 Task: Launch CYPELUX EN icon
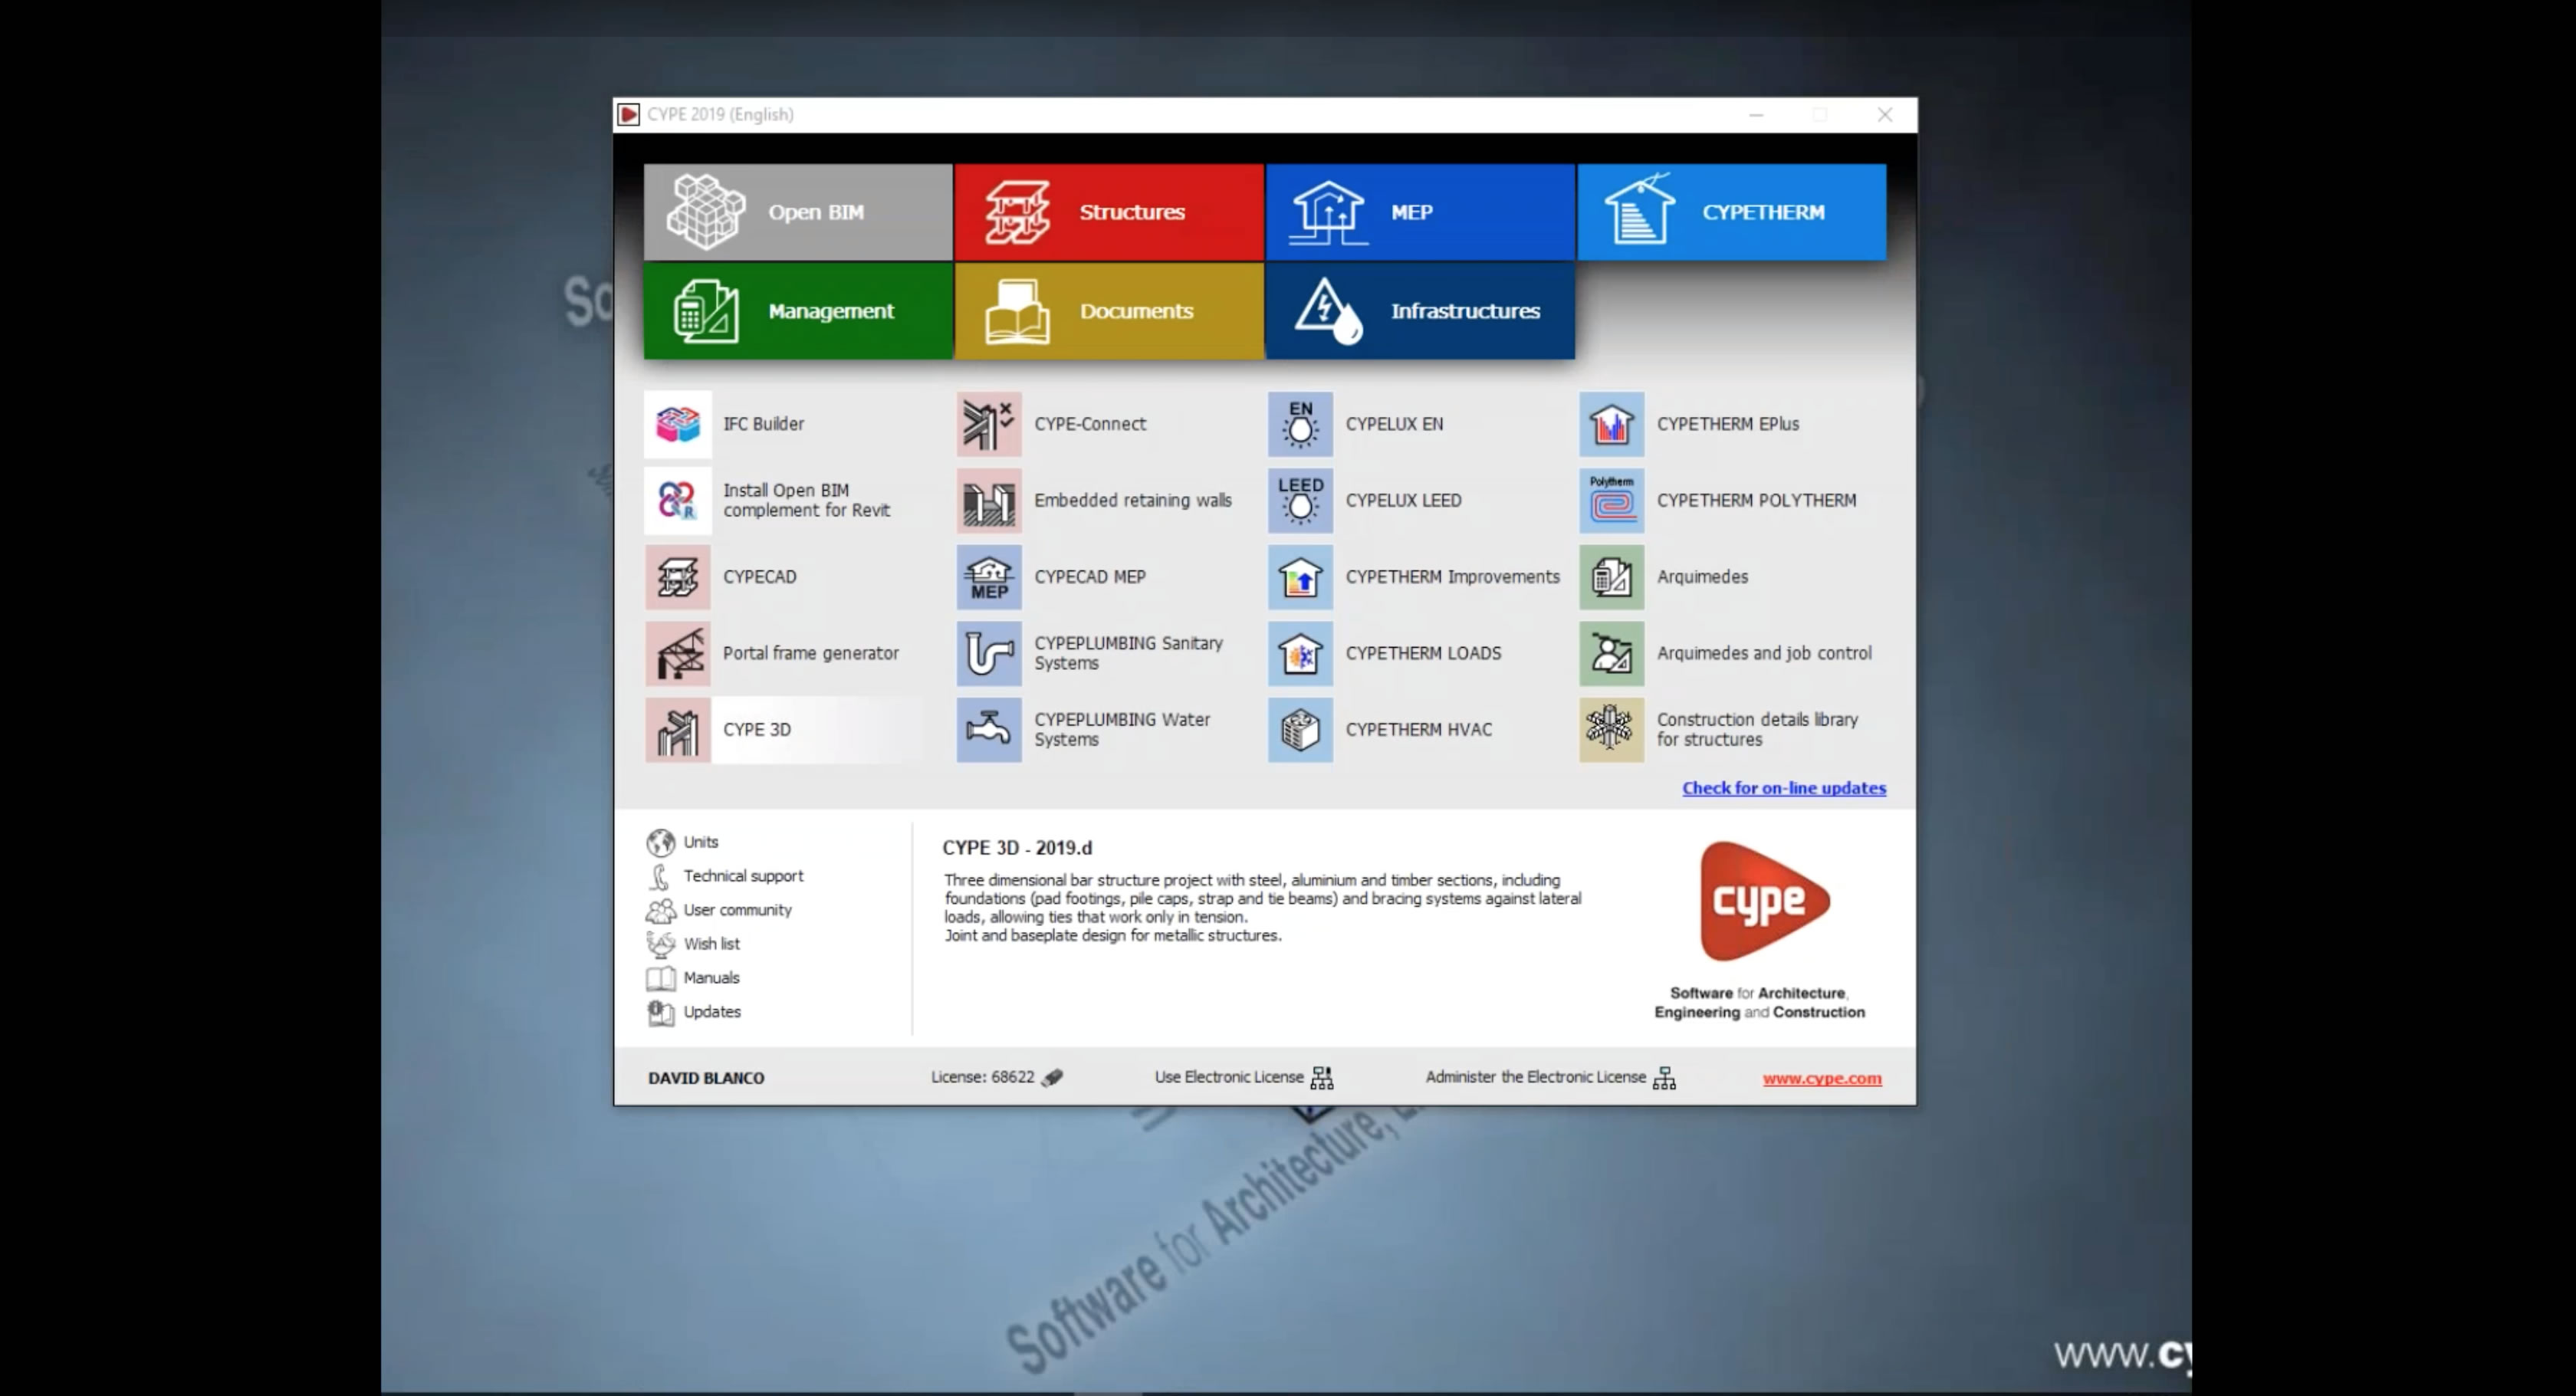(x=1300, y=424)
